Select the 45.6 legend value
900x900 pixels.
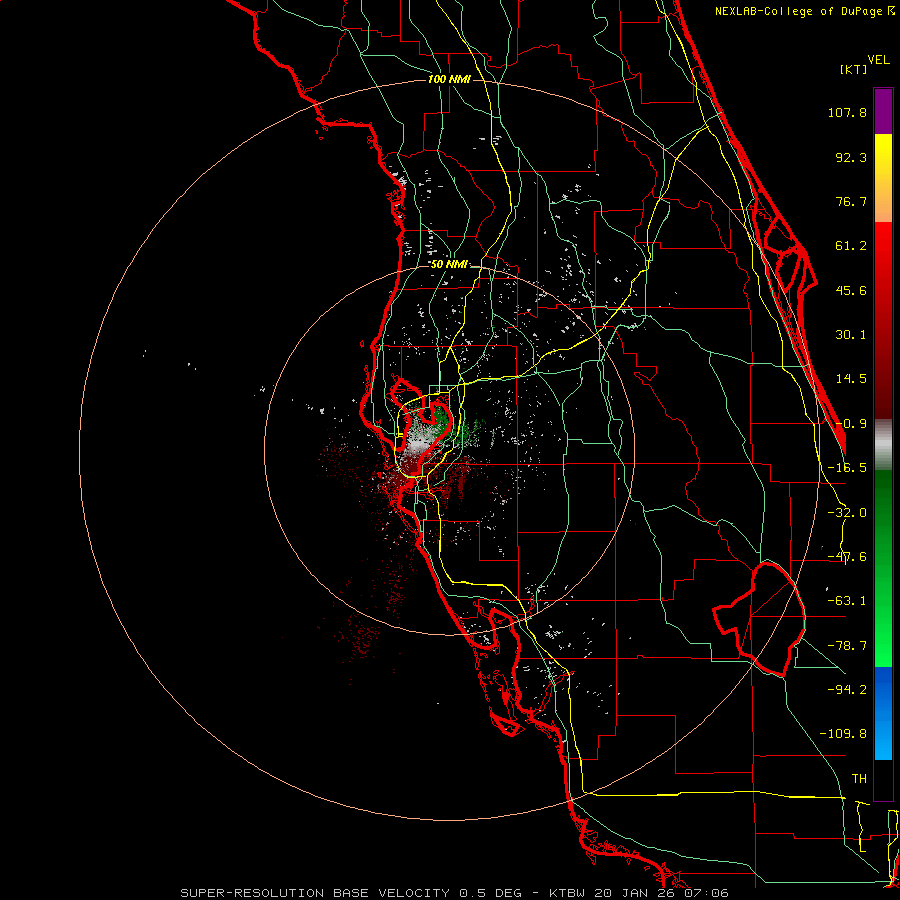[x=851, y=290]
